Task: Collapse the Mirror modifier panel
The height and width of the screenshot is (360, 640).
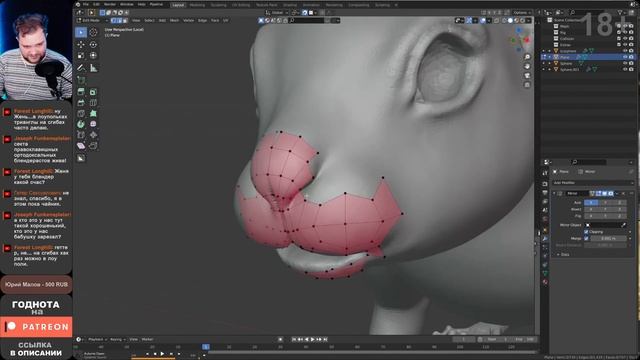Action: pyautogui.click(x=554, y=193)
